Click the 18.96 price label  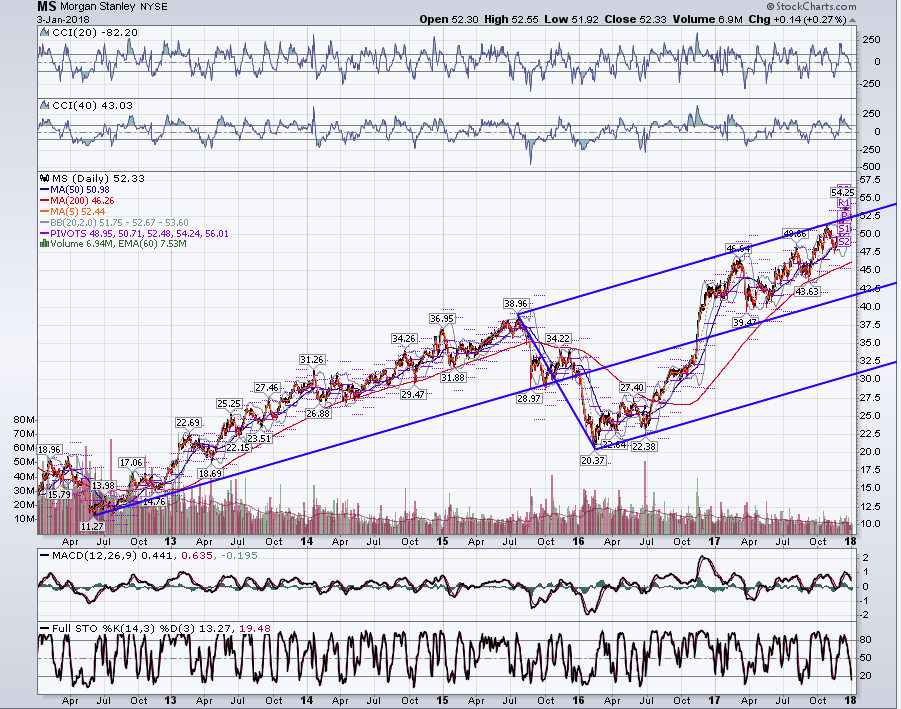[49, 449]
